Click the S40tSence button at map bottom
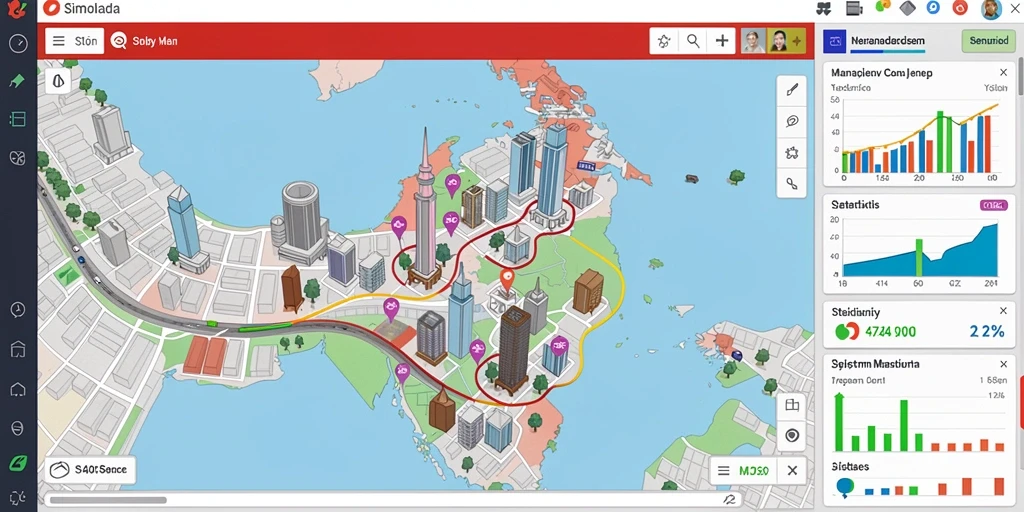Screen dimensions: 1024x512 90,470
